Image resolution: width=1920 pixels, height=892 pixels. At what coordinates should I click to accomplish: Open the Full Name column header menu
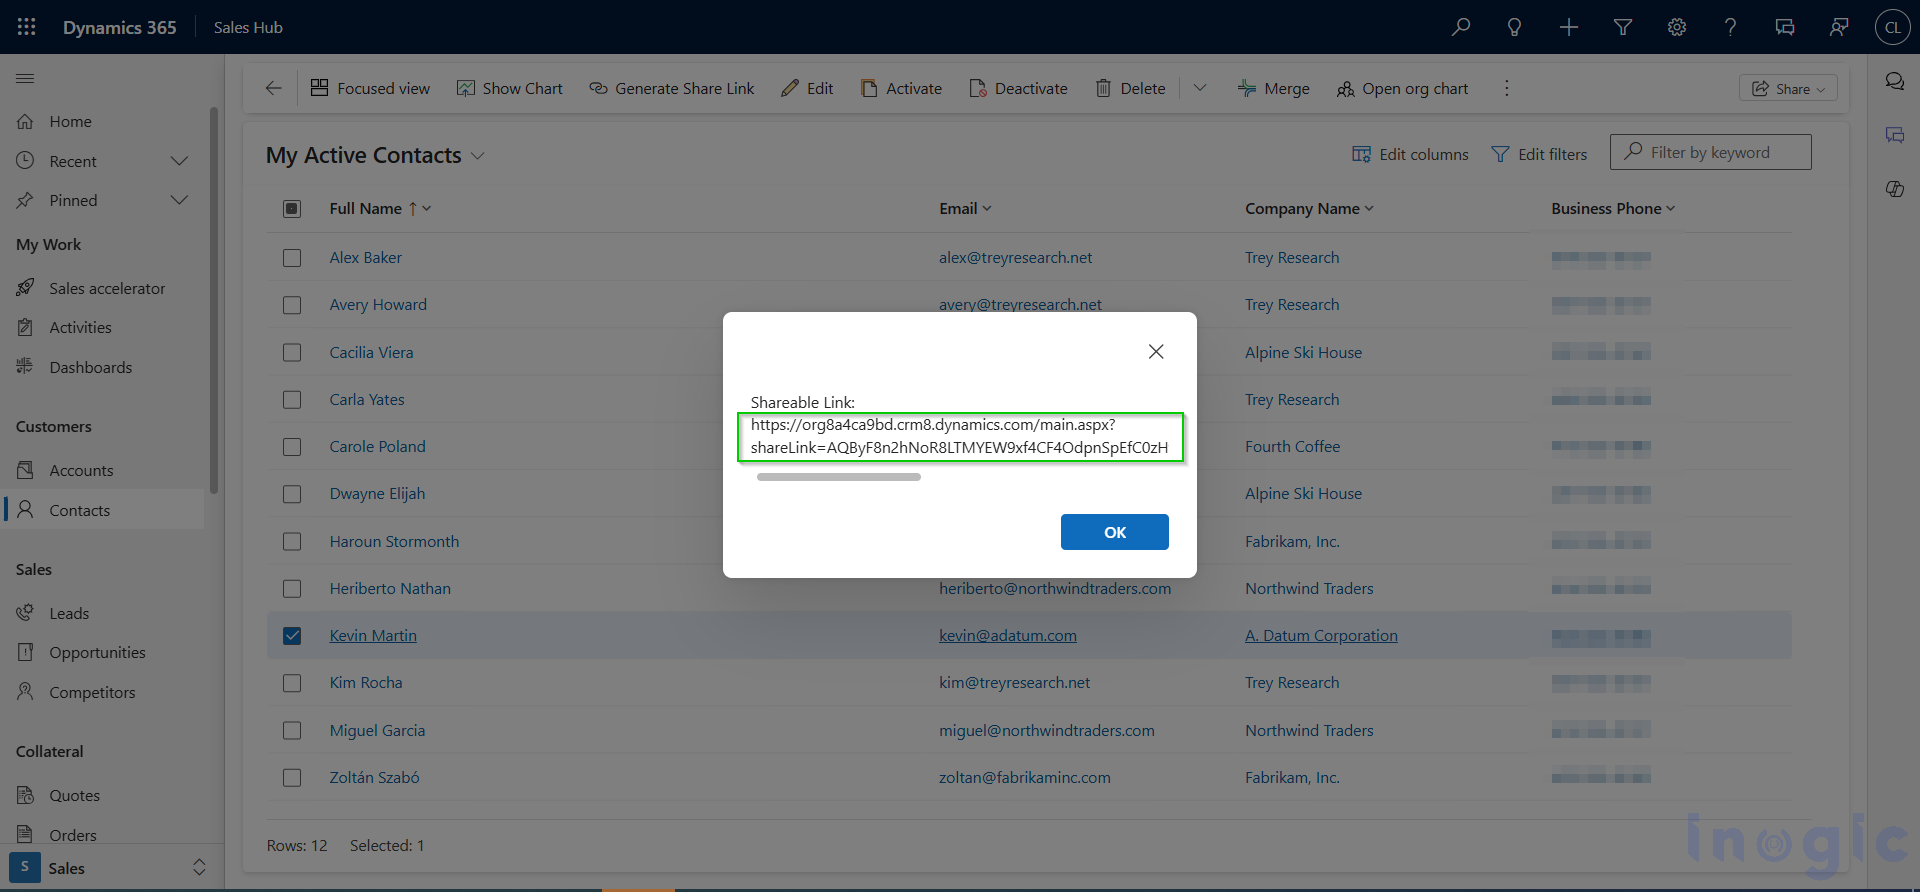pyautogui.click(x=380, y=208)
